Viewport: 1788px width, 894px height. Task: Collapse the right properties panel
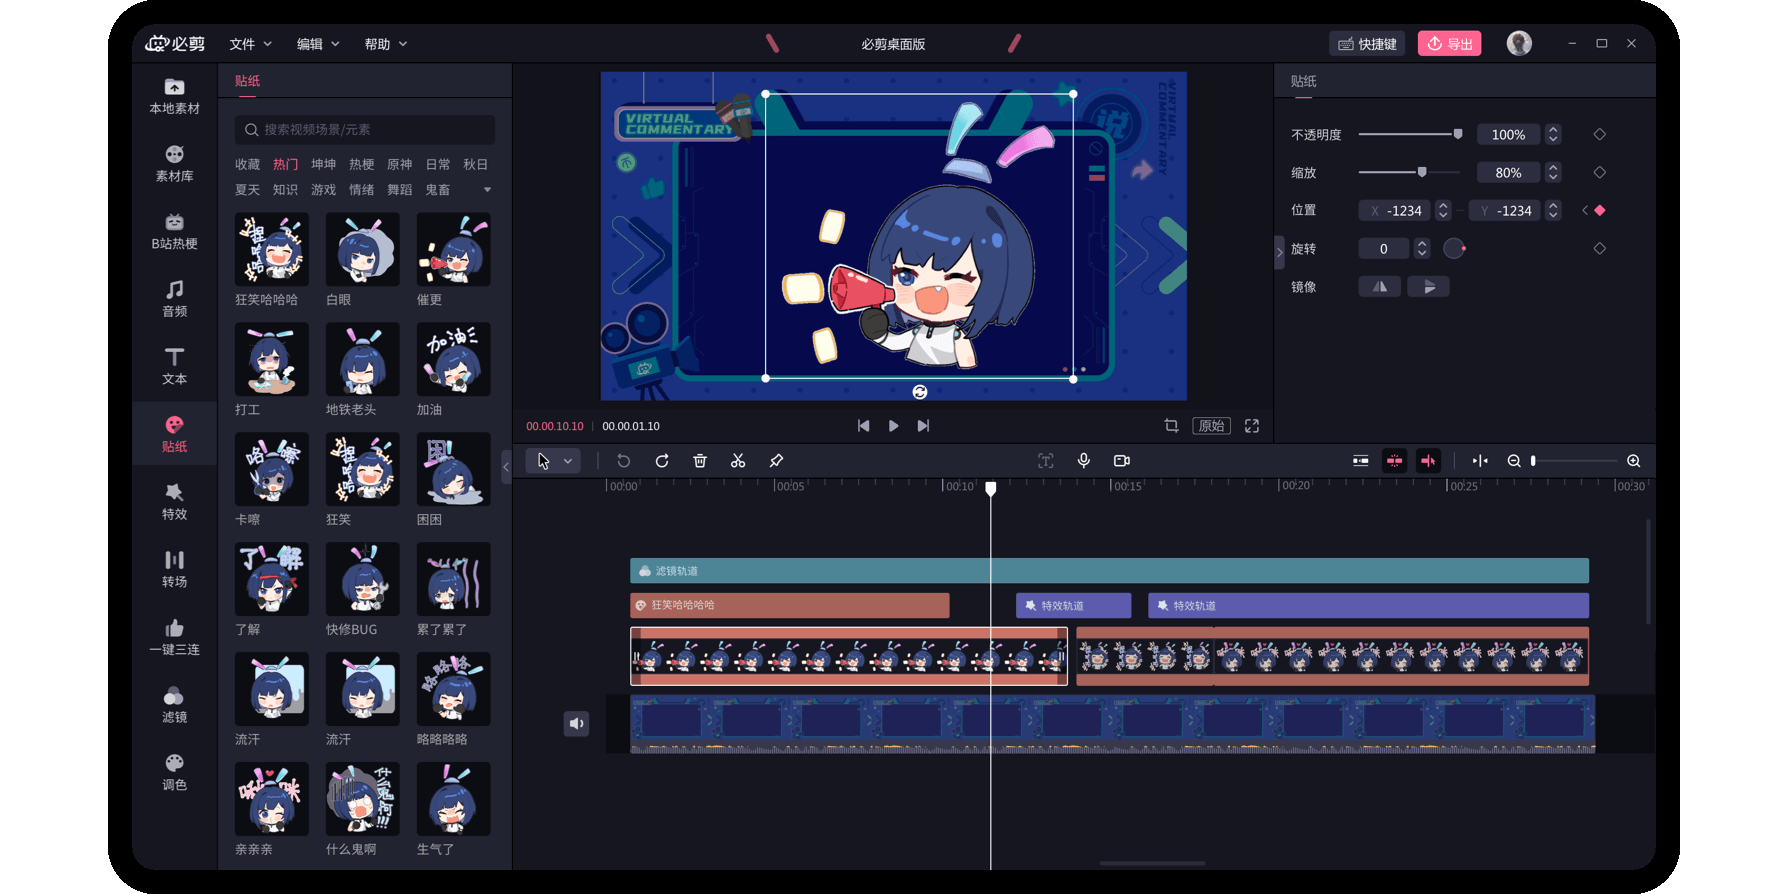tap(1280, 252)
